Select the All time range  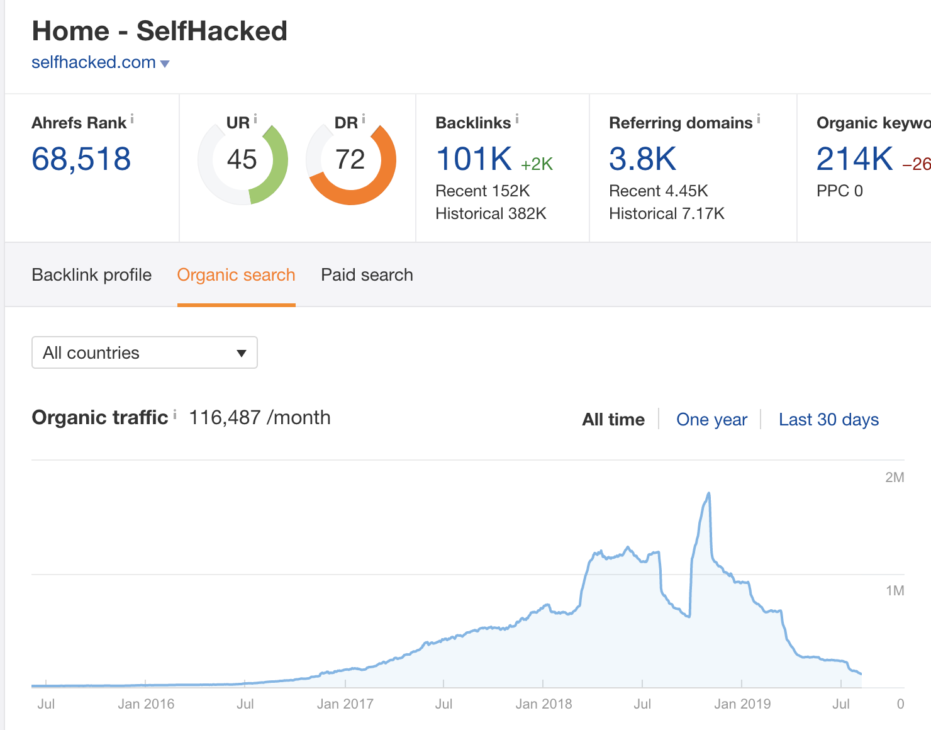tap(613, 419)
